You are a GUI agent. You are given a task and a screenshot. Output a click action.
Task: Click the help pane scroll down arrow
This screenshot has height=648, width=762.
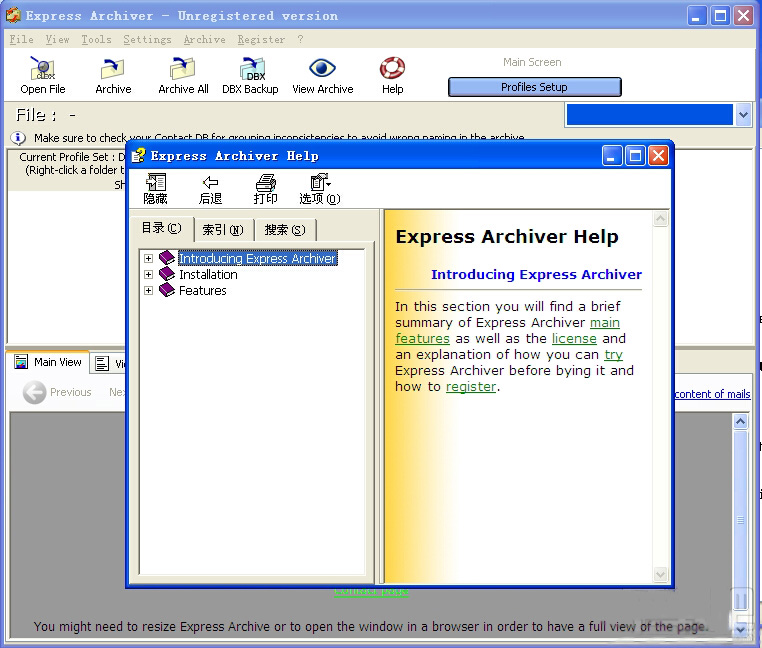click(660, 574)
